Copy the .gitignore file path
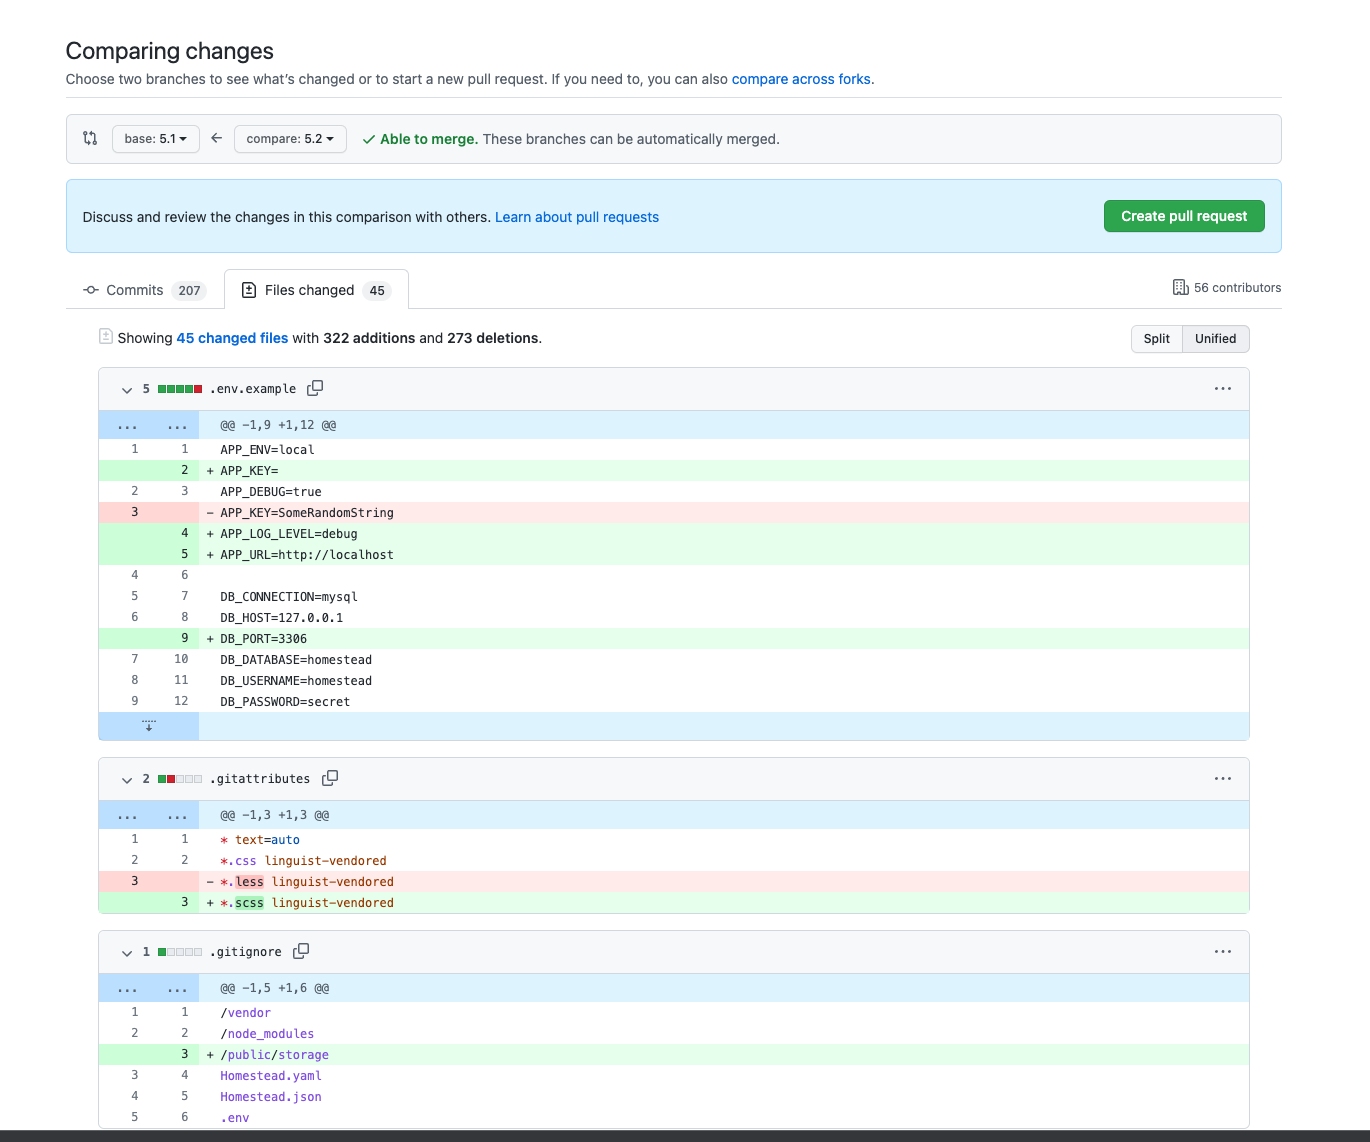 301,951
